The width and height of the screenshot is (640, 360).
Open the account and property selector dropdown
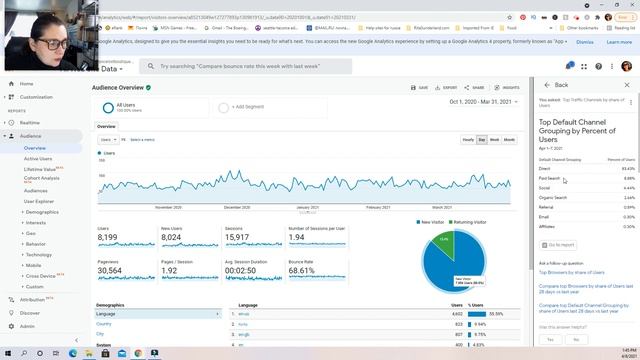click(x=112, y=69)
